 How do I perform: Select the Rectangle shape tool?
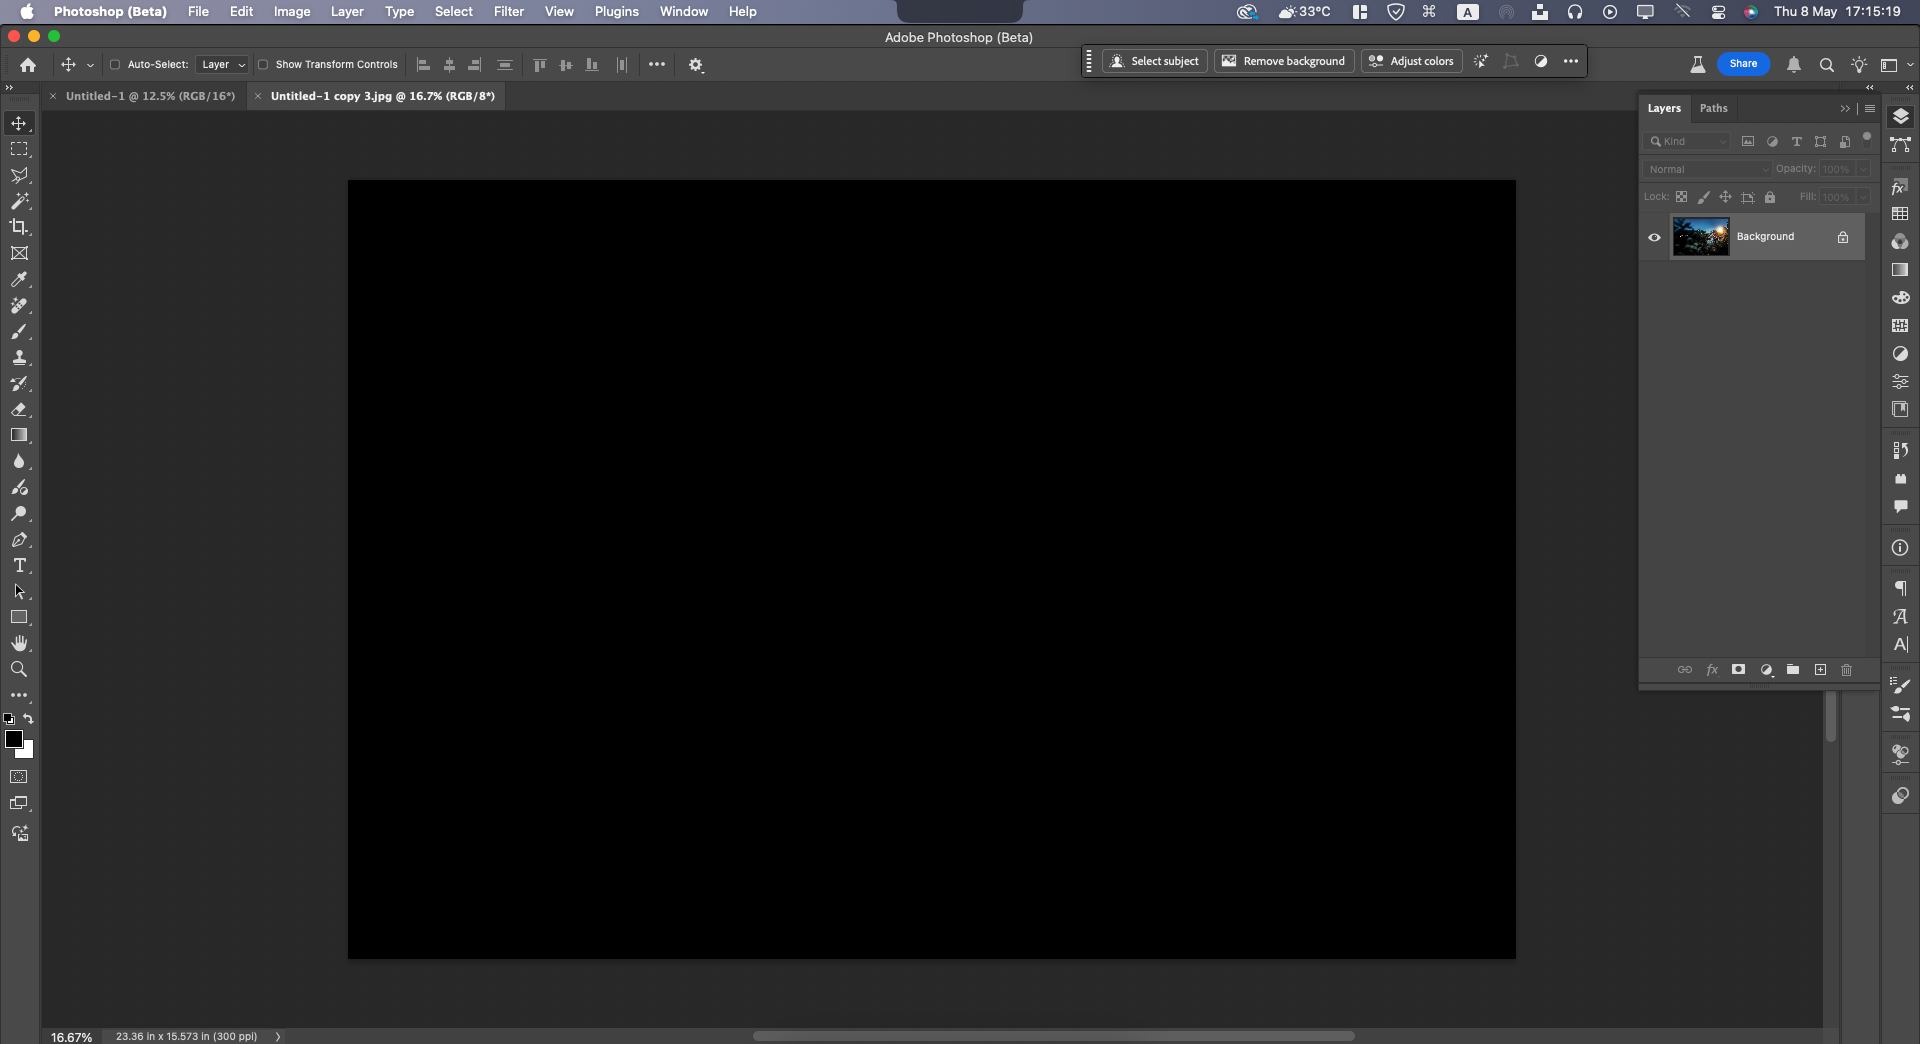19,618
